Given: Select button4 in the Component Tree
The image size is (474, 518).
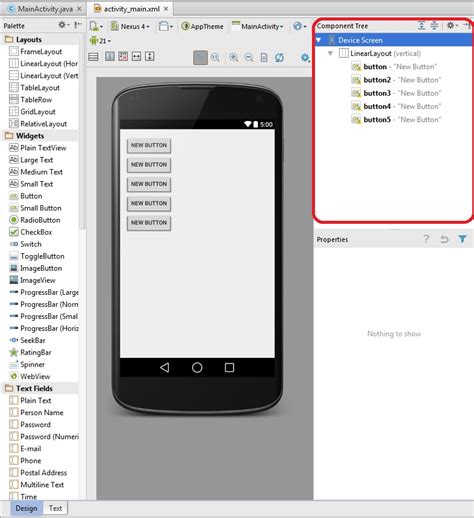Looking at the screenshot, I should point(396,106).
